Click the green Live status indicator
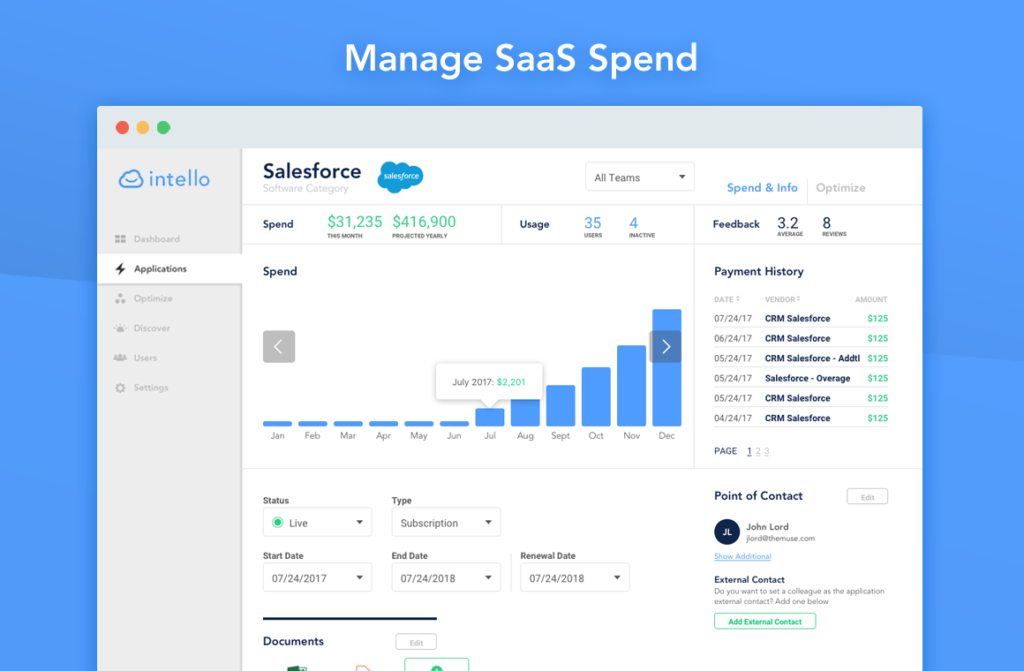Screen dimensions: 1024x671 [278, 523]
